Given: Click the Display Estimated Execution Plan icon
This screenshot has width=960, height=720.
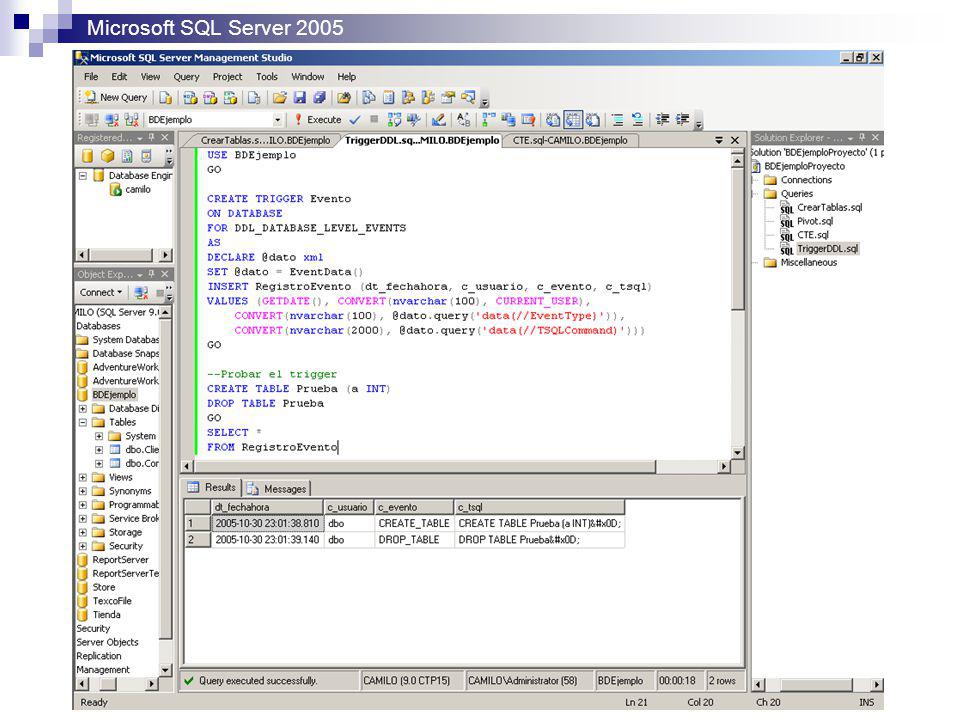Looking at the screenshot, I should 394,119.
